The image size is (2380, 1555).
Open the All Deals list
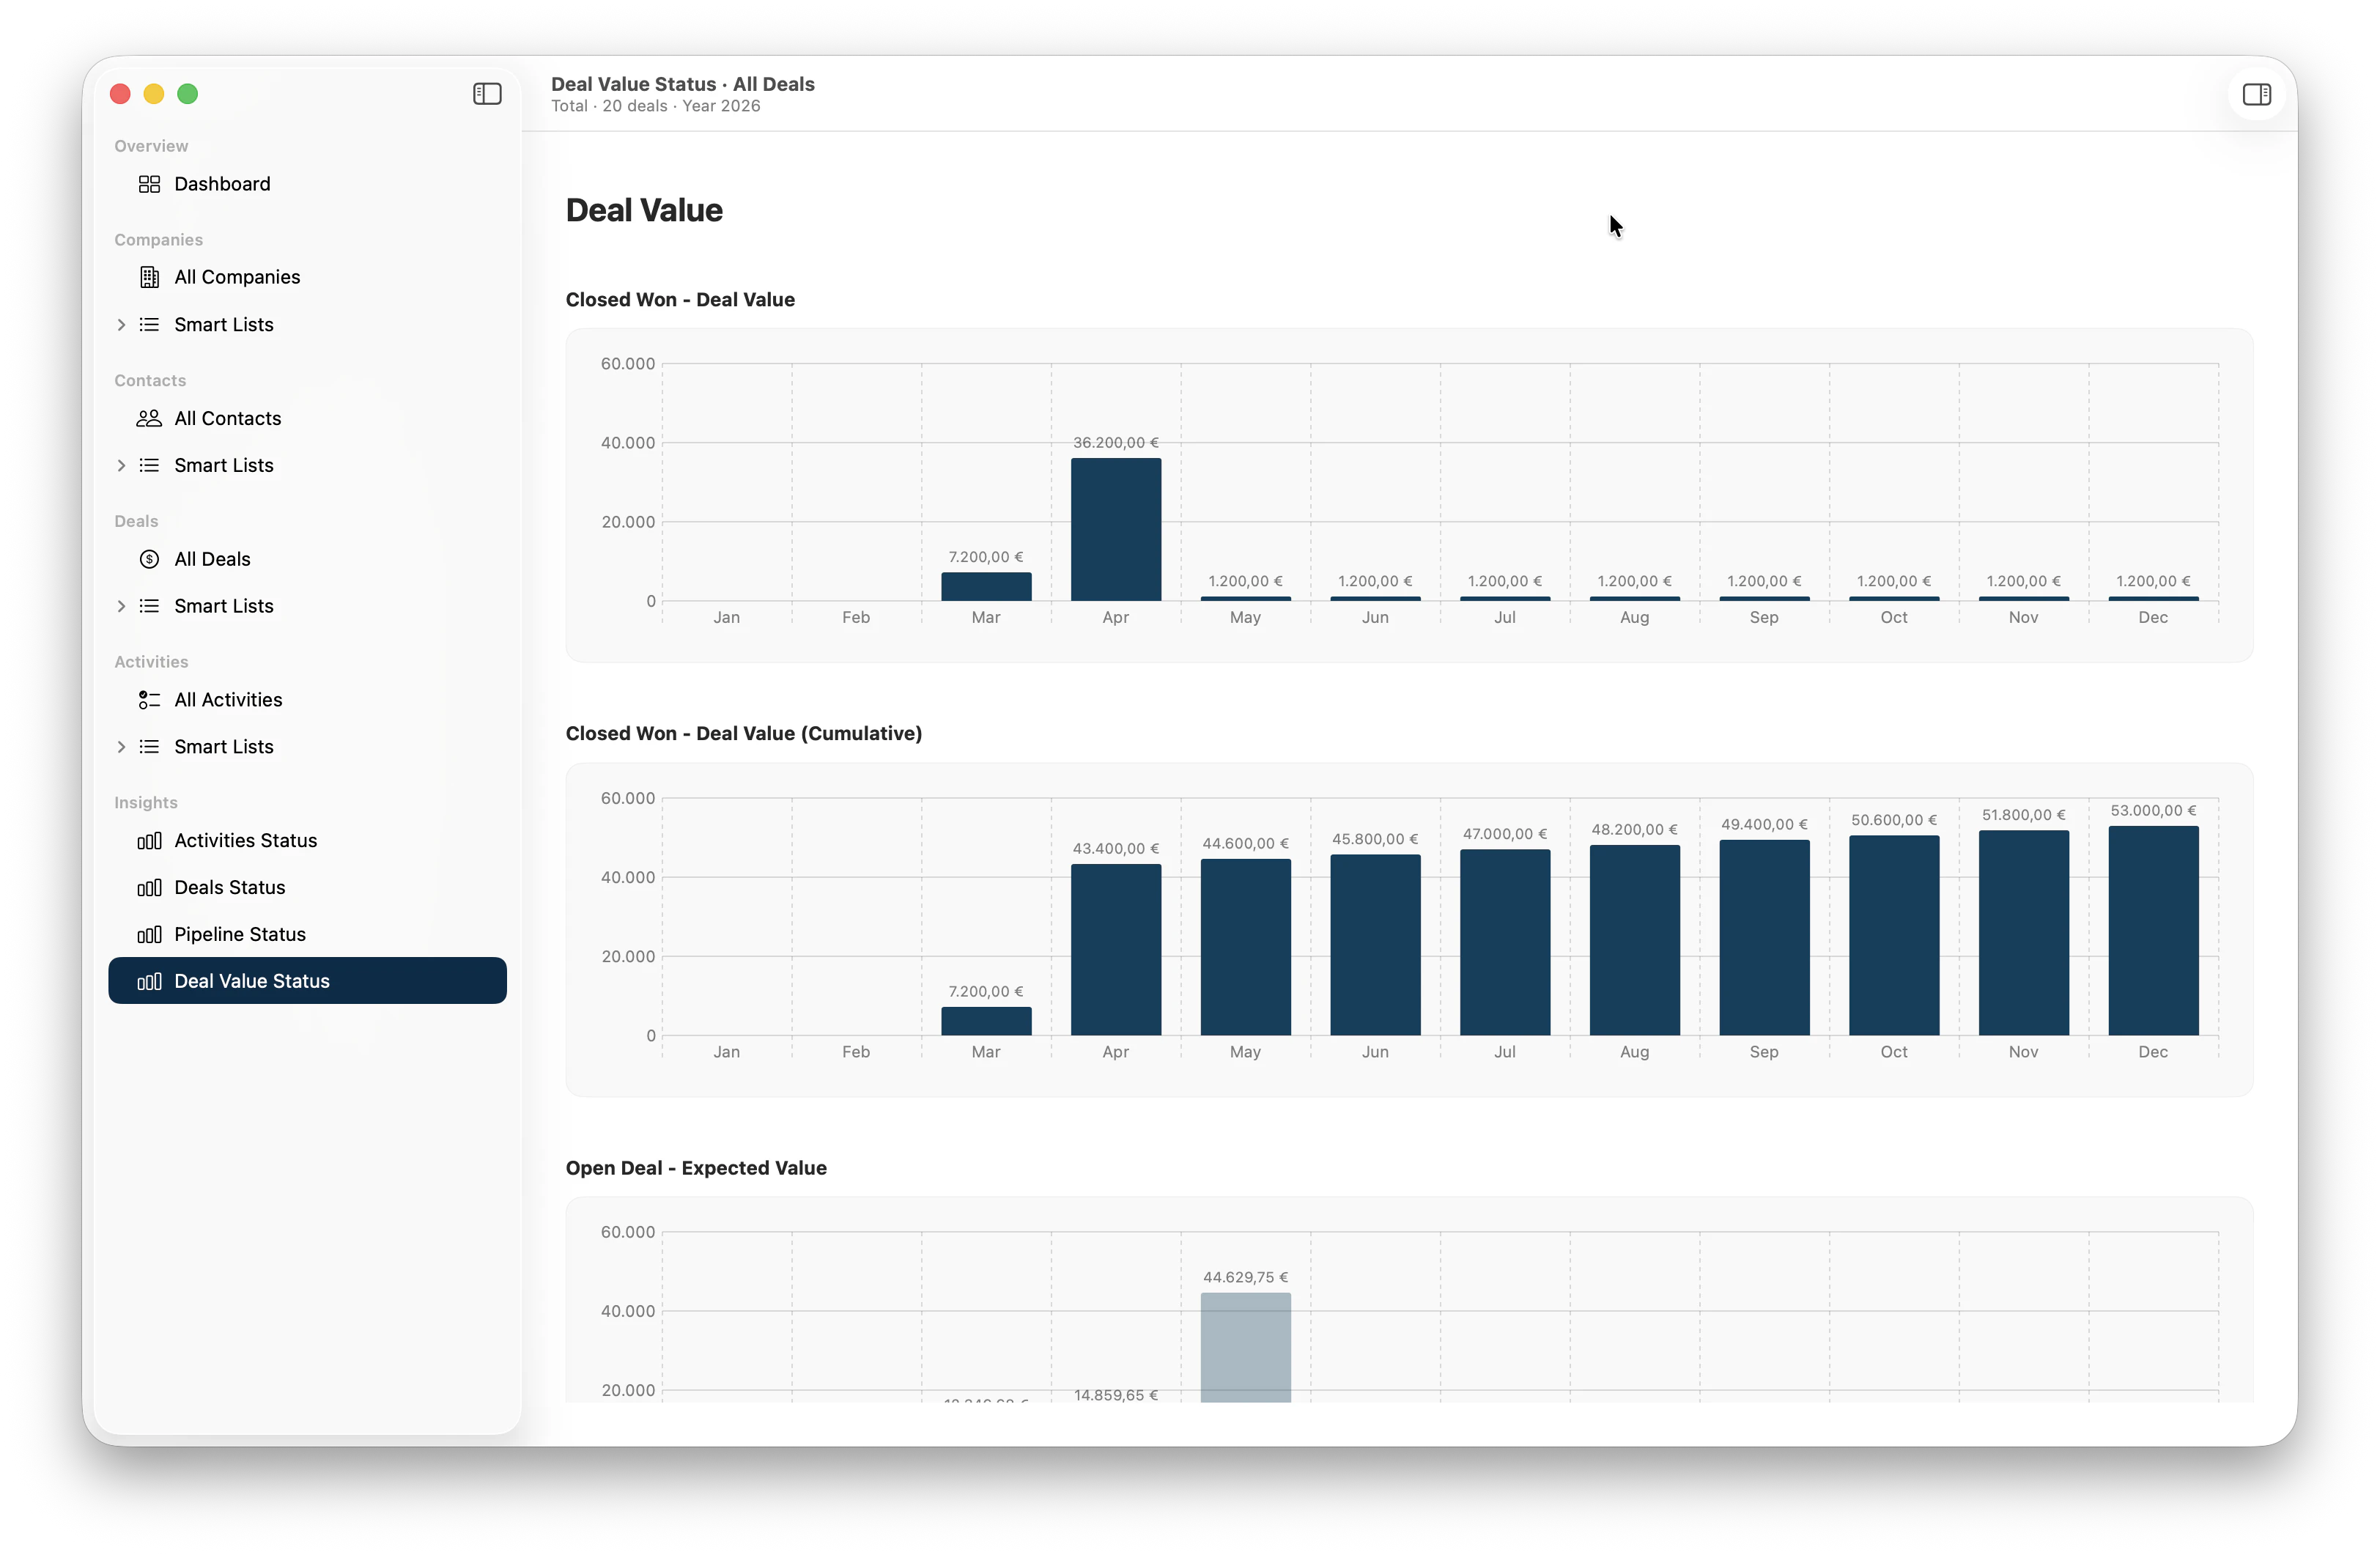pos(212,558)
